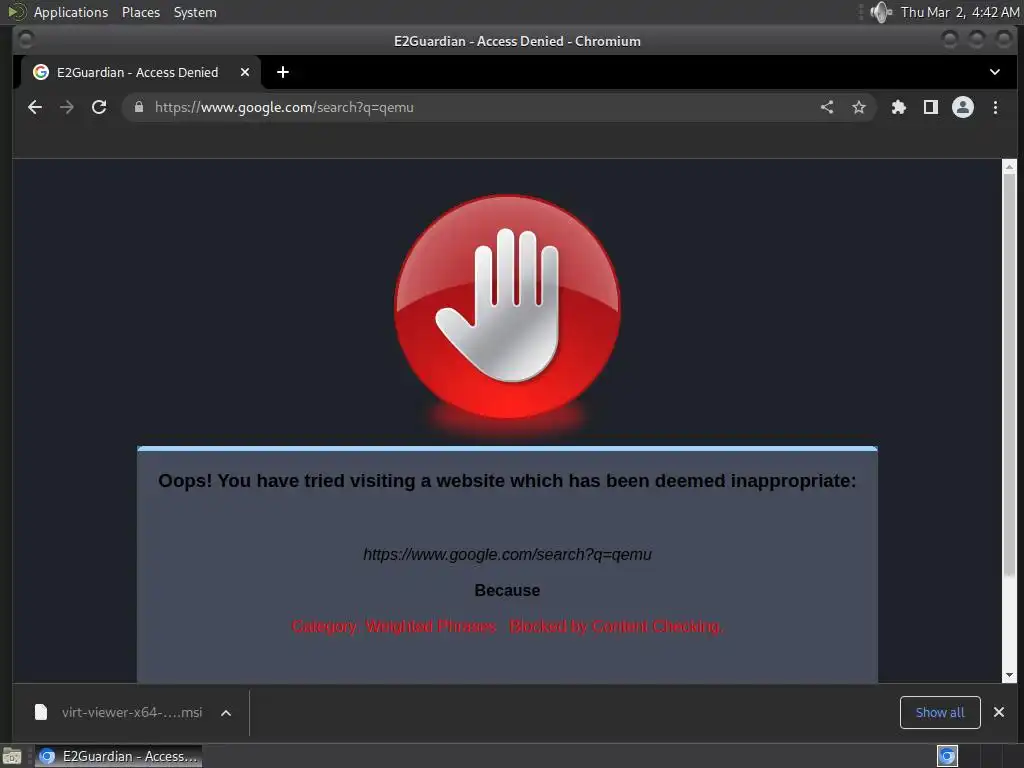Go back to the previous page
1024x768 pixels.
[35, 107]
